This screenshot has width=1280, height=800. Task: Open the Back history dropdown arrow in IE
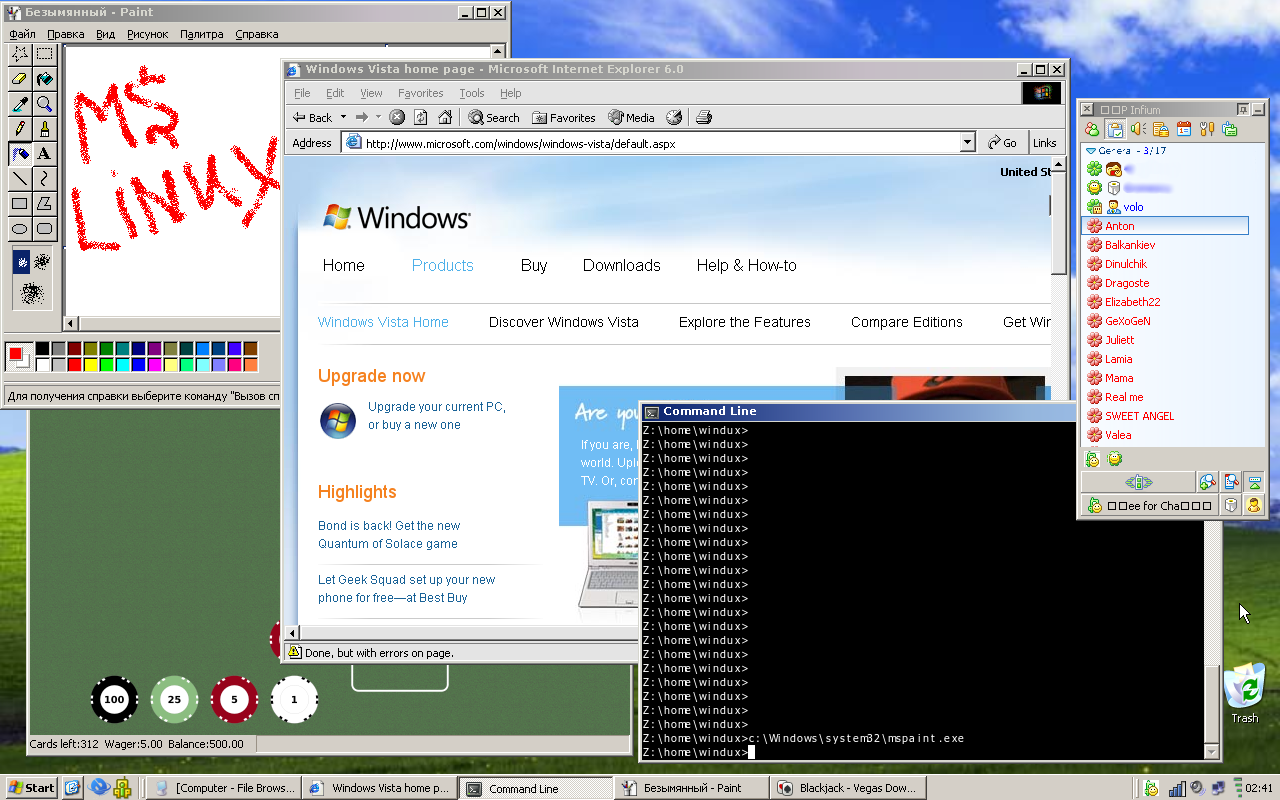click(343, 117)
